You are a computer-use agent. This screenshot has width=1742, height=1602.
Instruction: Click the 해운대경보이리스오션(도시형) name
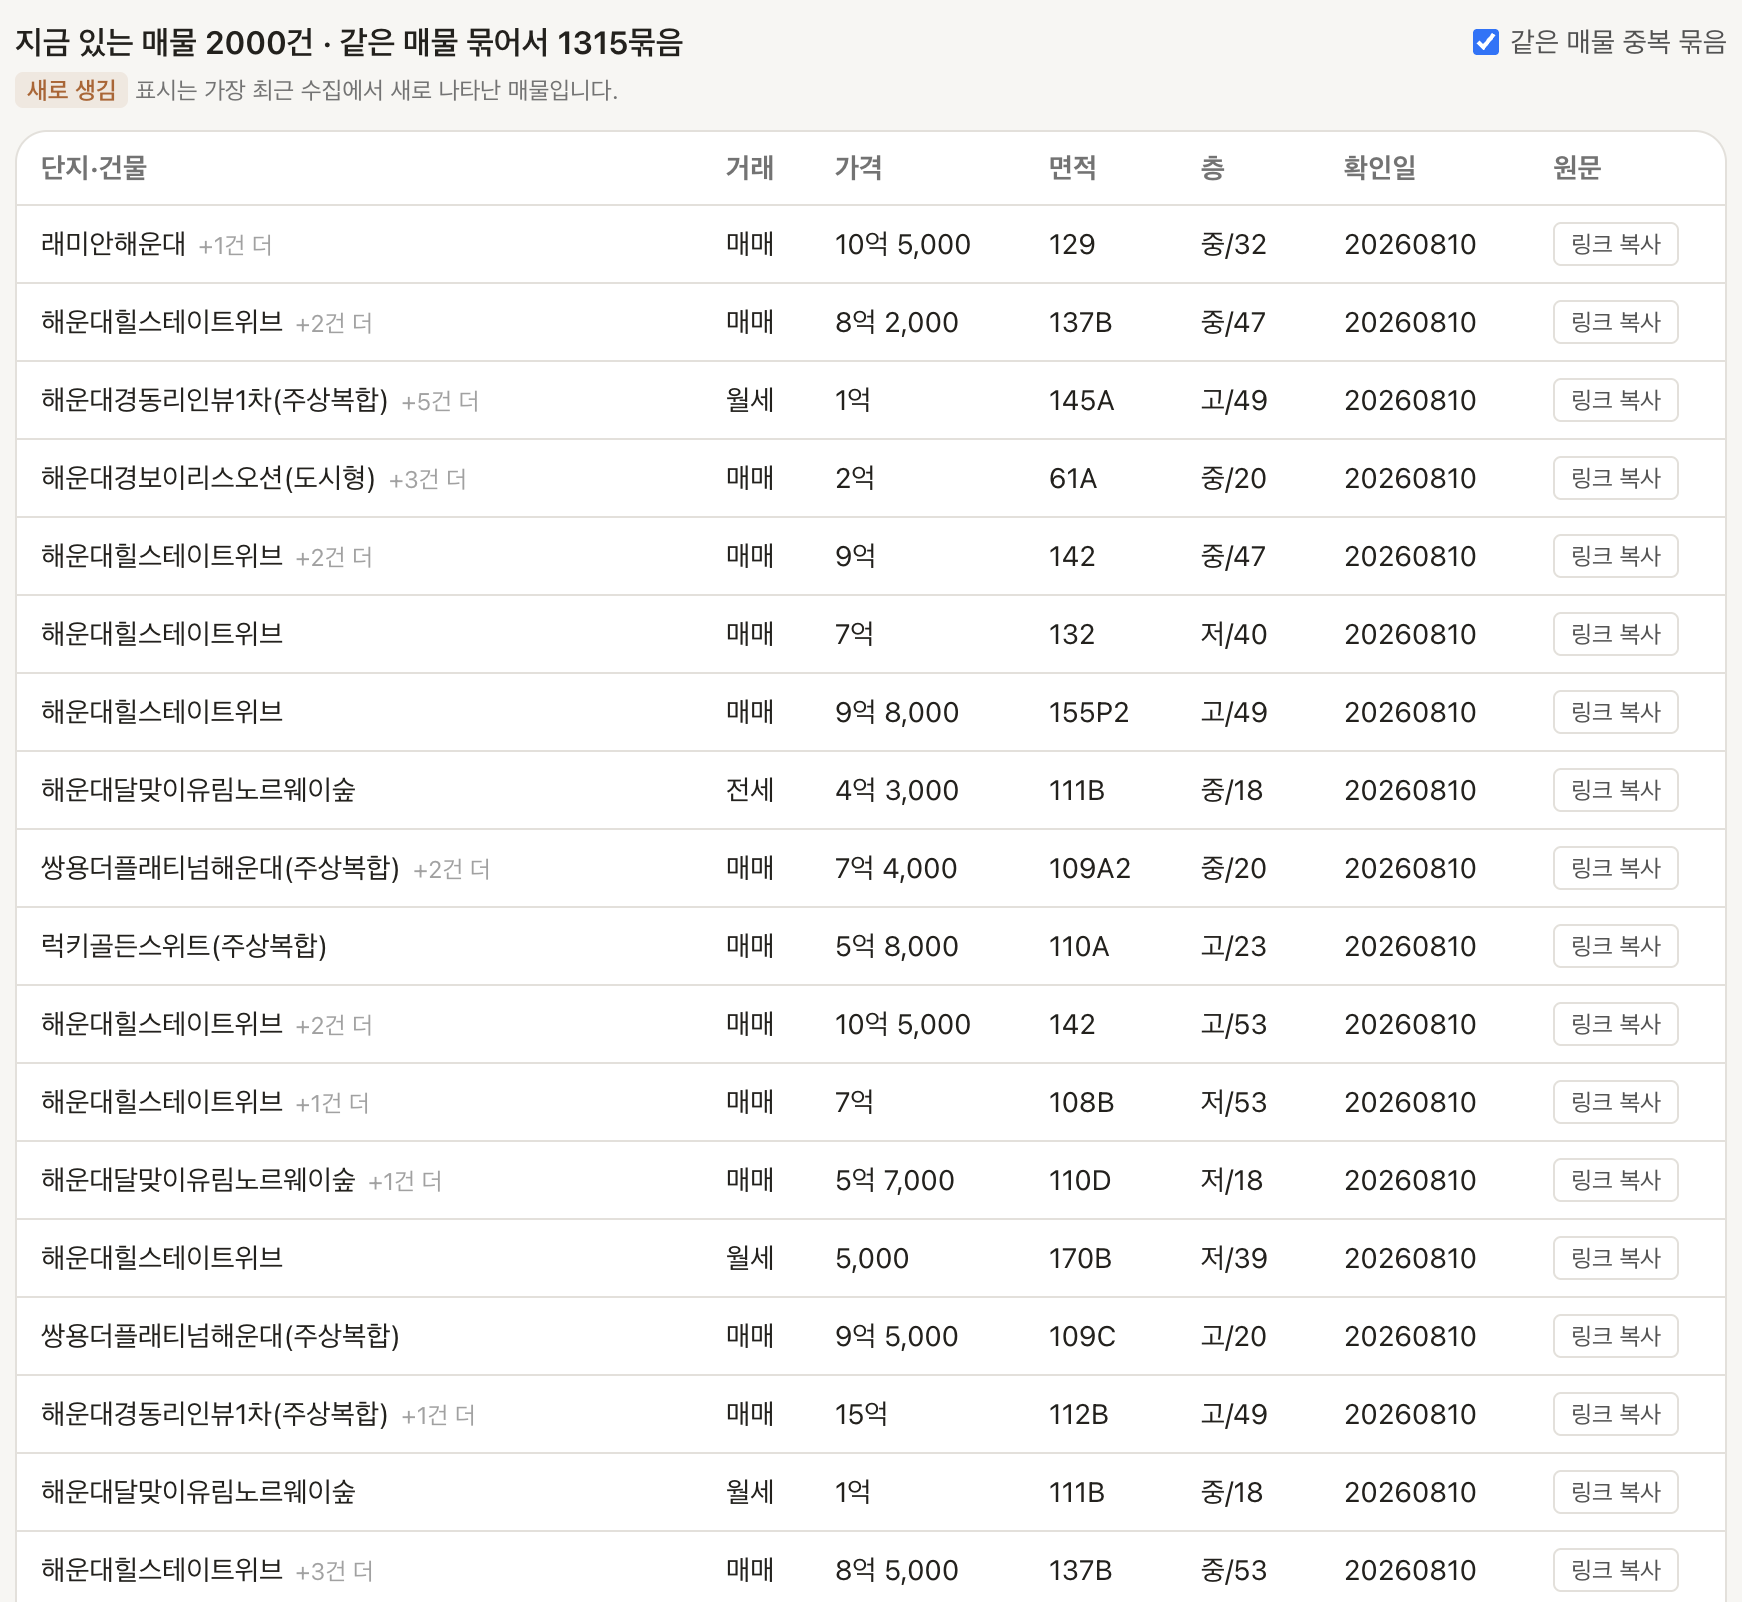(208, 478)
